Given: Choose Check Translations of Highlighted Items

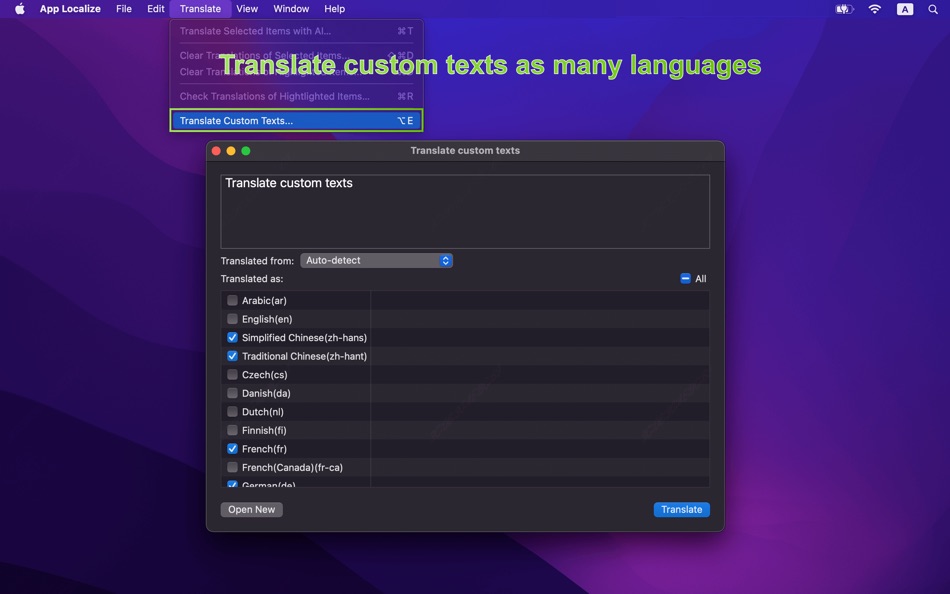Looking at the screenshot, I should tap(296, 96).
